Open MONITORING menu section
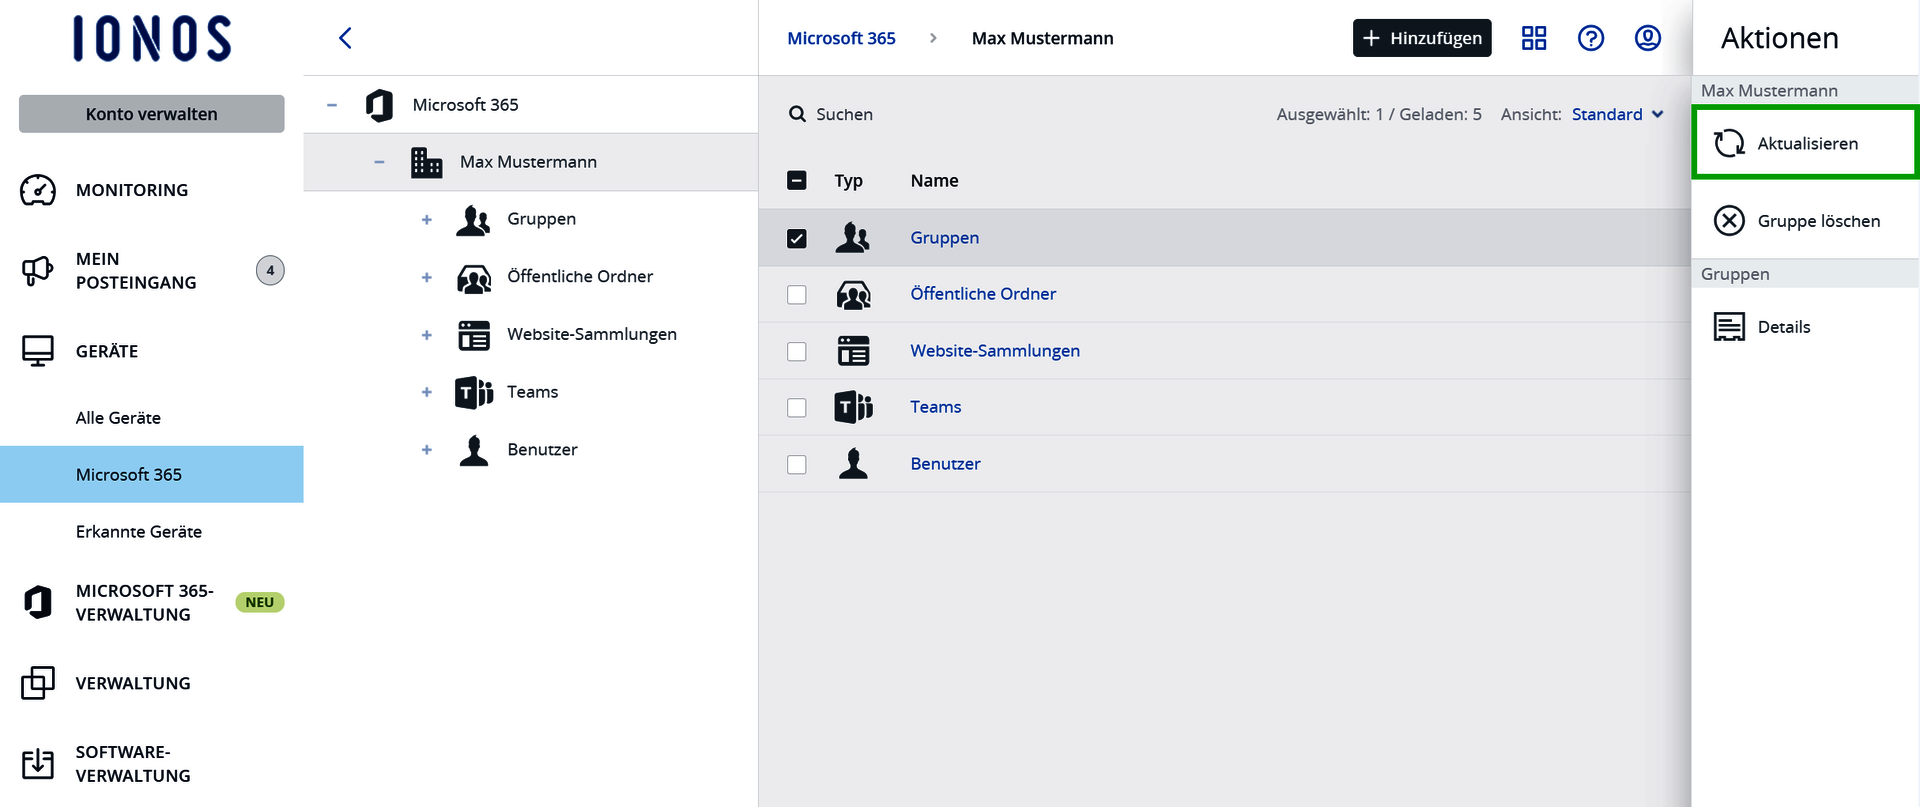Screen dimensions: 1920x807 [x=132, y=190]
